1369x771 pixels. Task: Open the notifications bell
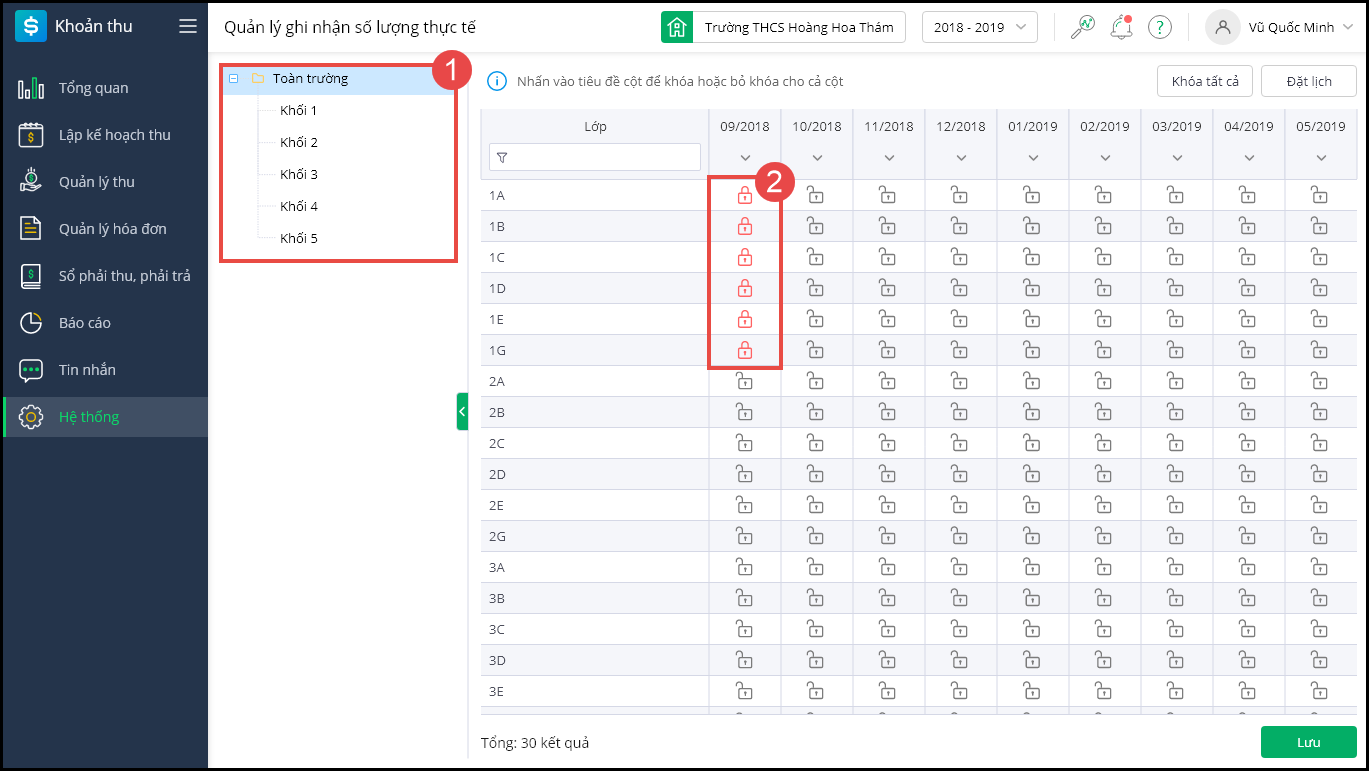[1121, 27]
